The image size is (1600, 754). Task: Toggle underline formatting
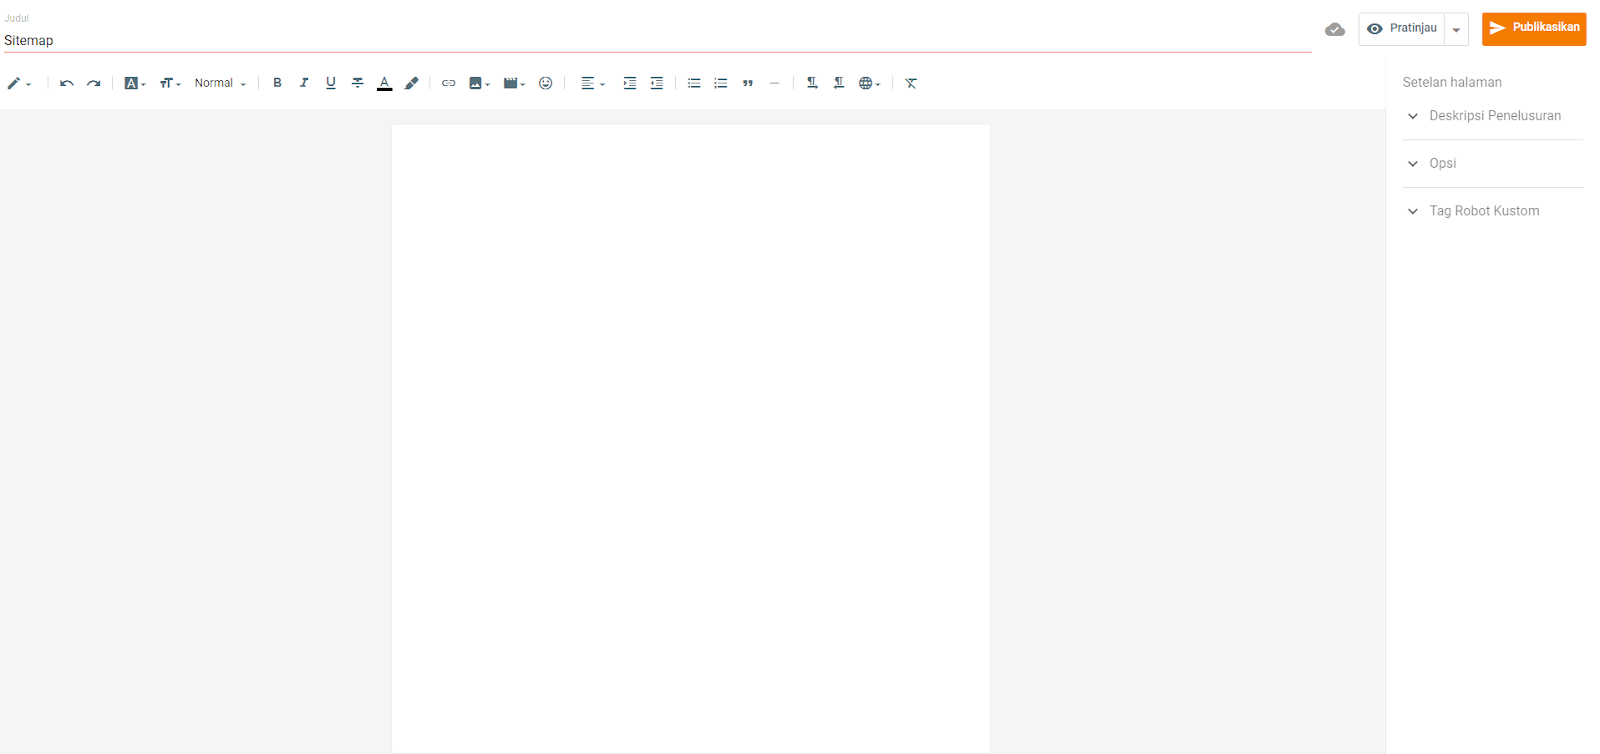tap(331, 84)
